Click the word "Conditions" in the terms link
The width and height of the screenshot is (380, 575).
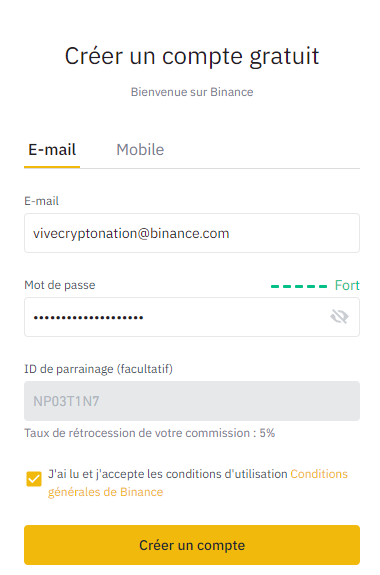point(319,474)
